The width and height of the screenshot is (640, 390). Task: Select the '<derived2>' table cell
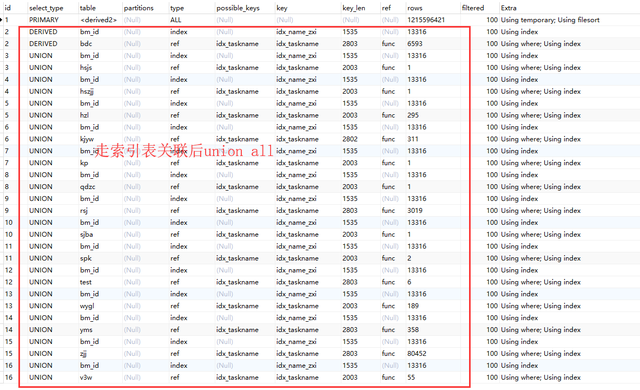click(98, 20)
